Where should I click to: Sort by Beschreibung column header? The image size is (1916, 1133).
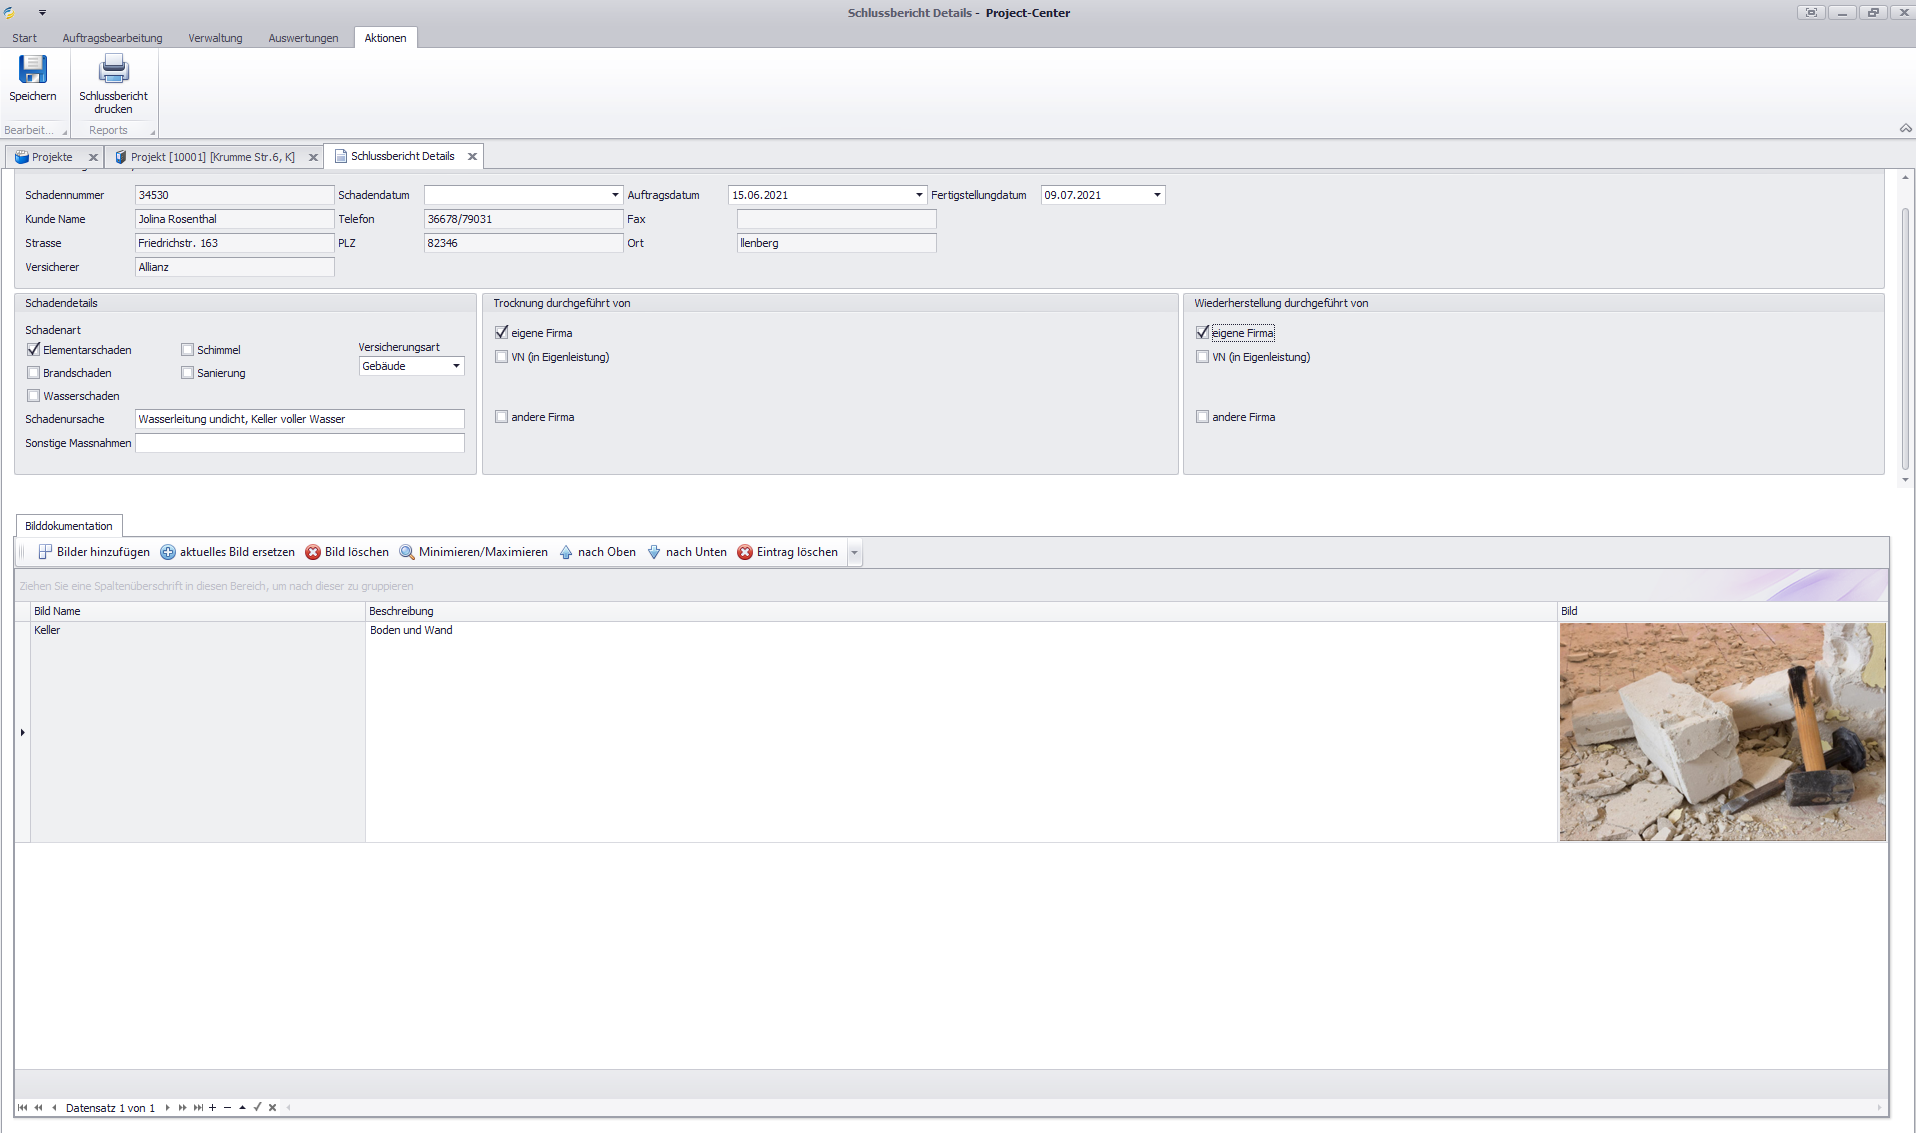[961, 611]
